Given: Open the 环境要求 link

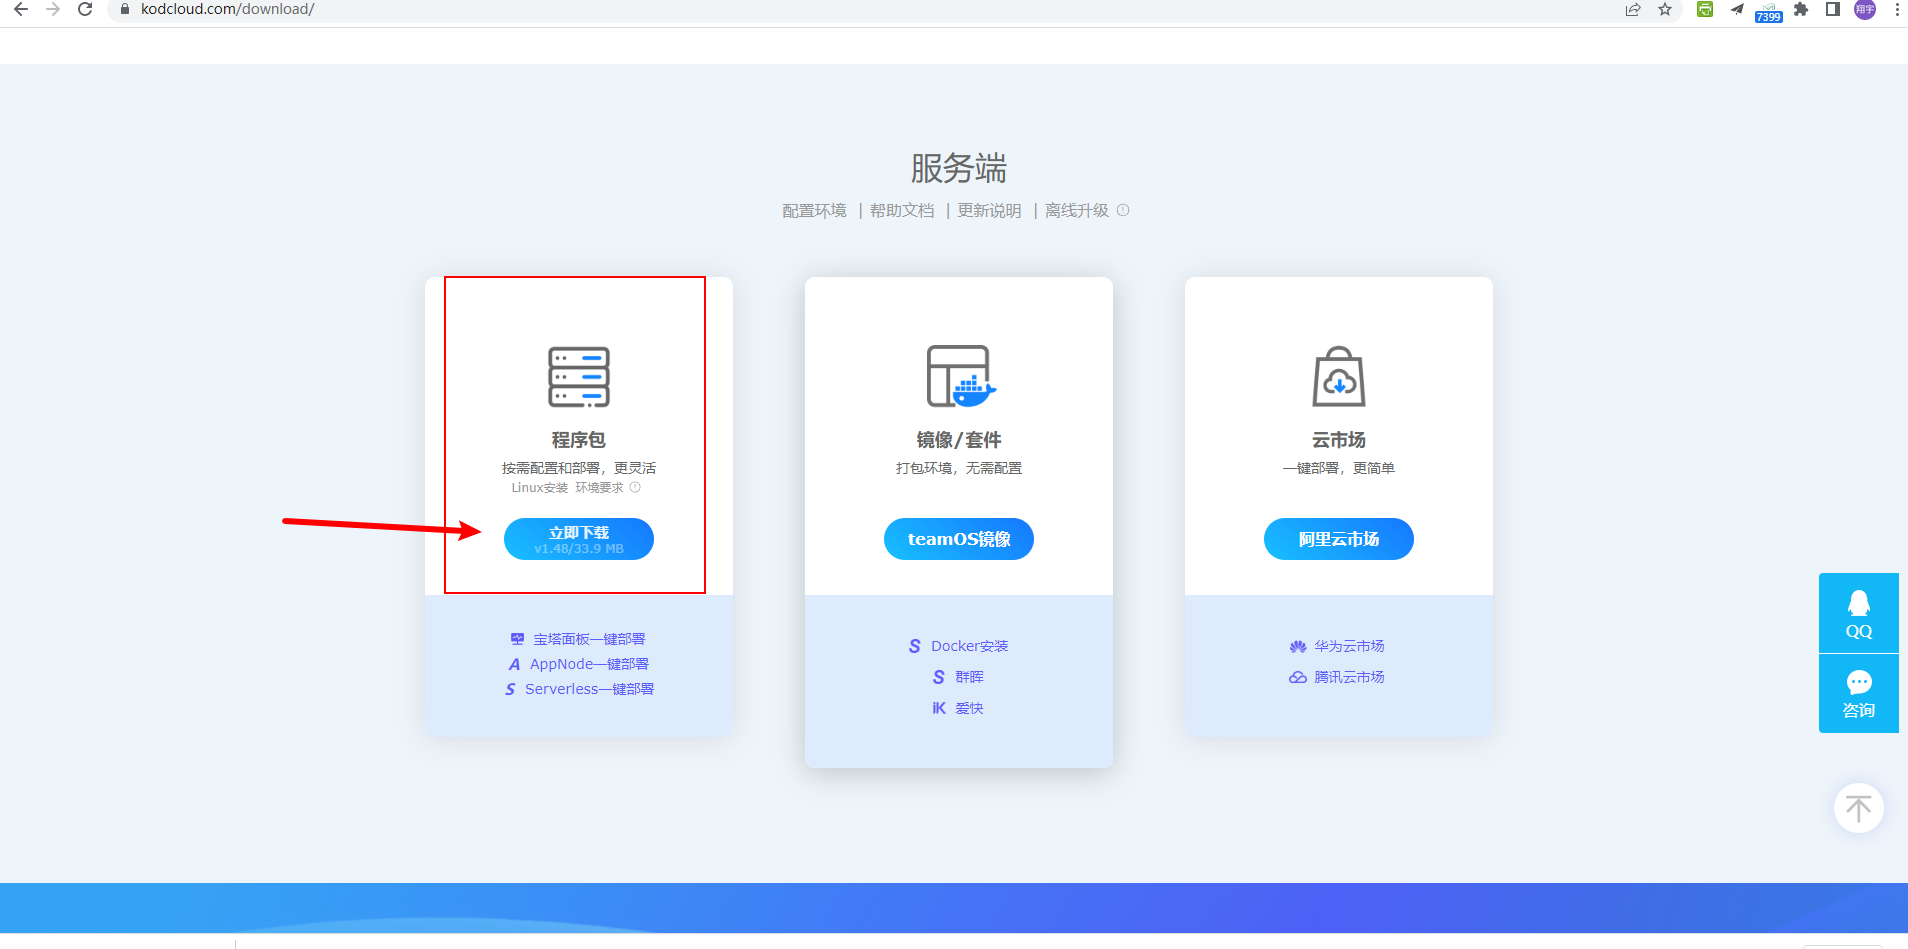Looking at the screenshot, I should (x=599, y=488).
